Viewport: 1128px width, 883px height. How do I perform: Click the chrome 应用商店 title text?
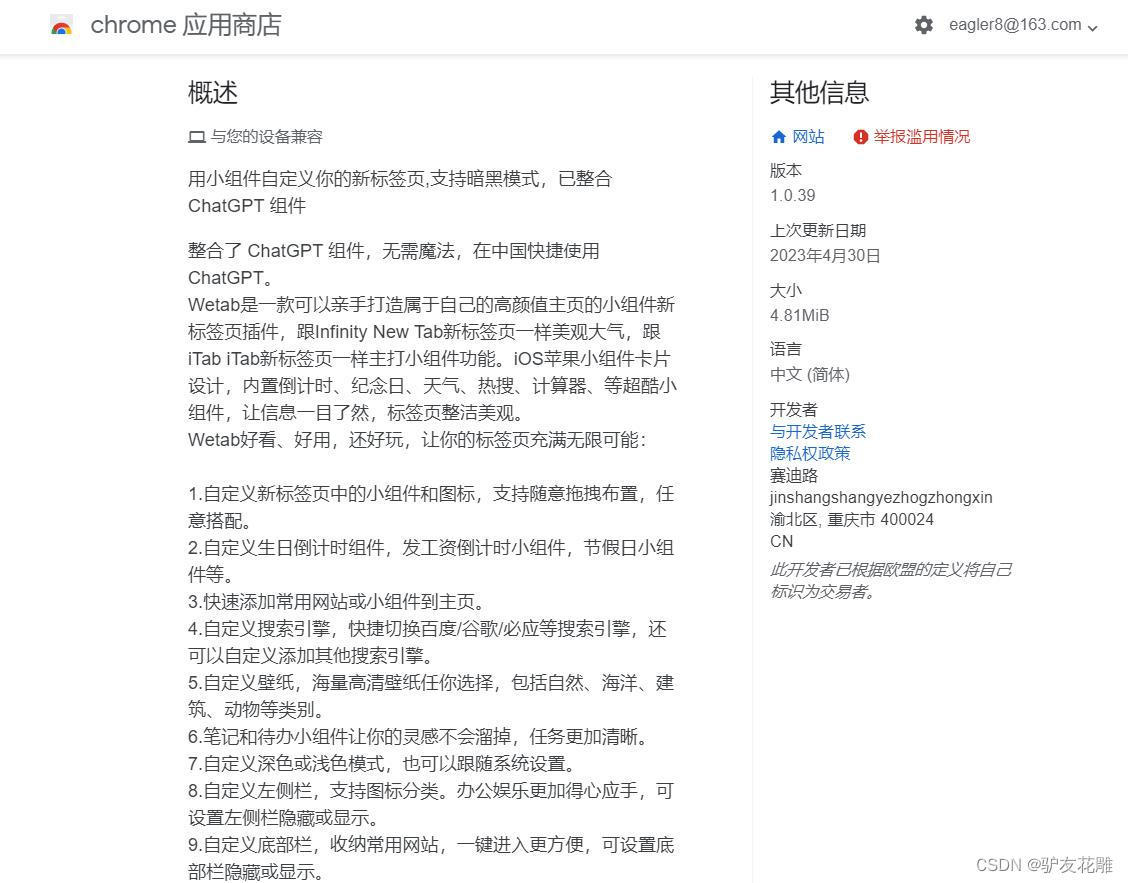[186, 25]
